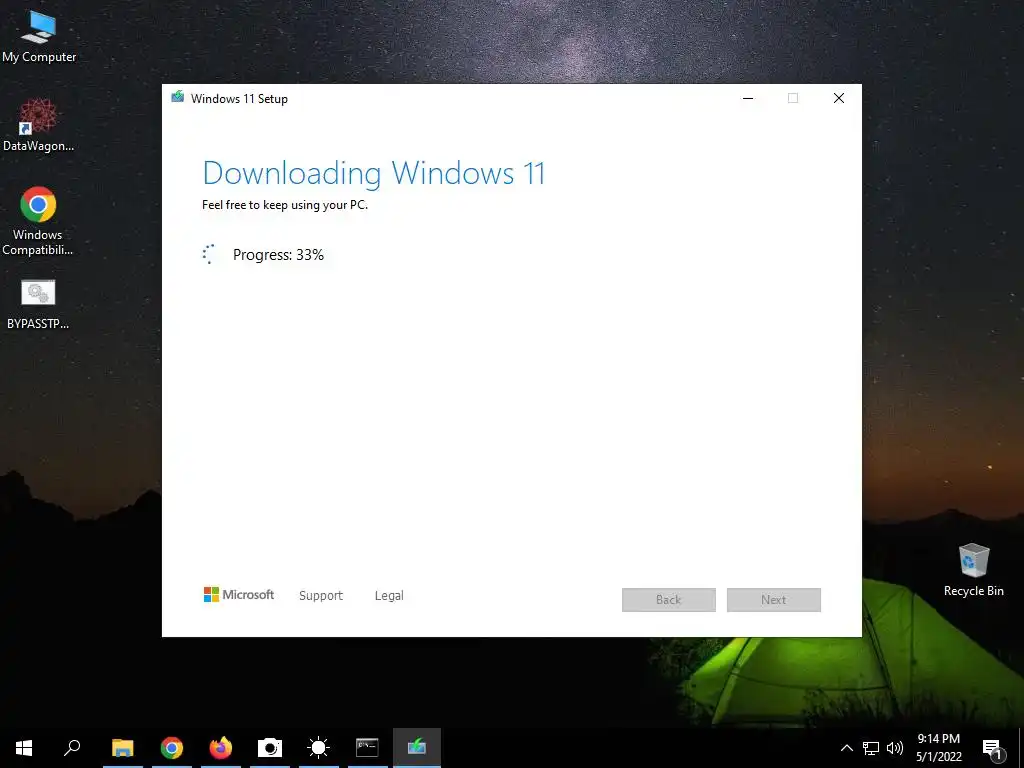This screenshot has width=1024, height=768.
Task: Click the Microsoft logo in setup window
Action: pyautogui.click(x=238, y=595)
